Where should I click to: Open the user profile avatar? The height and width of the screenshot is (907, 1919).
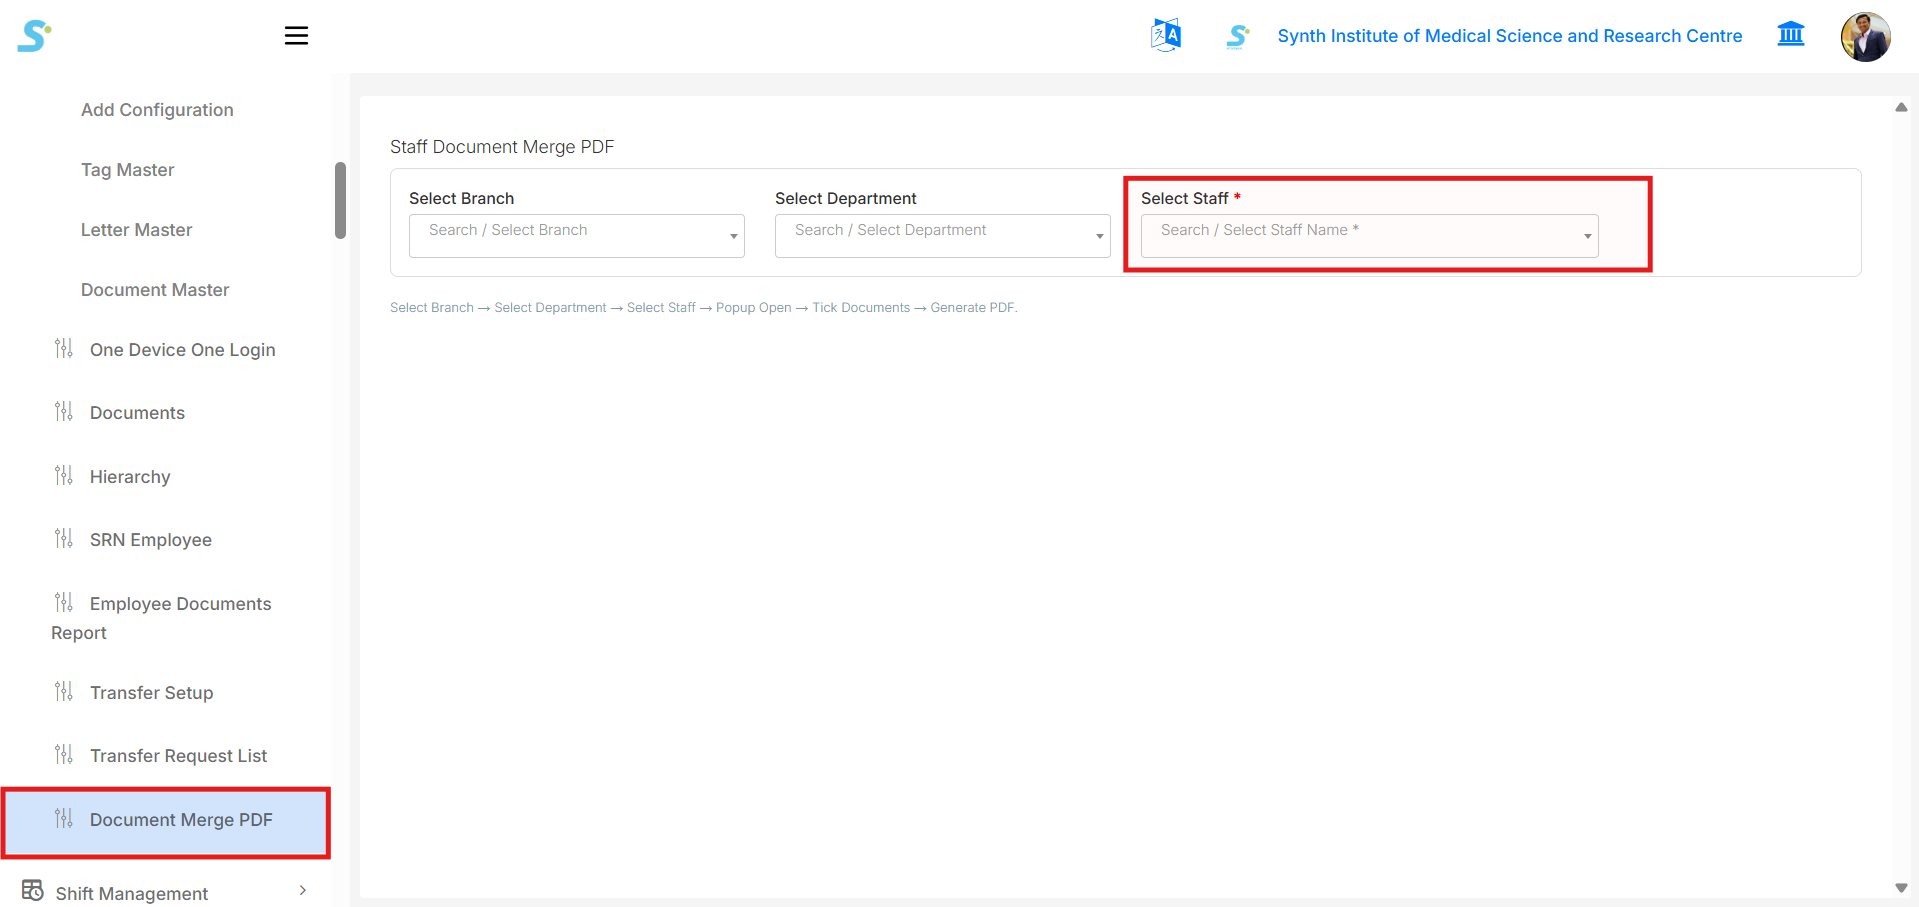click(x=1866, y=37)
